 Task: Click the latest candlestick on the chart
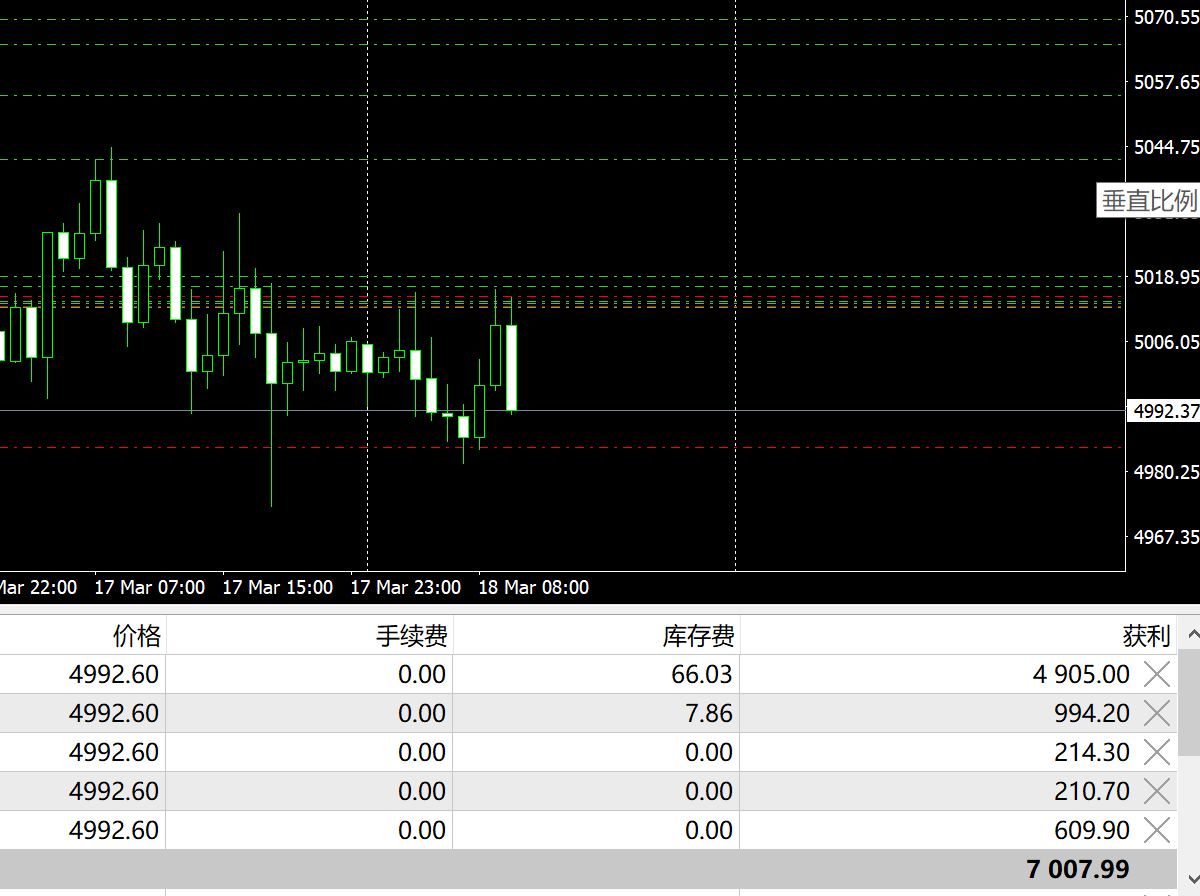pyautogui.click(x=511, y=367)
